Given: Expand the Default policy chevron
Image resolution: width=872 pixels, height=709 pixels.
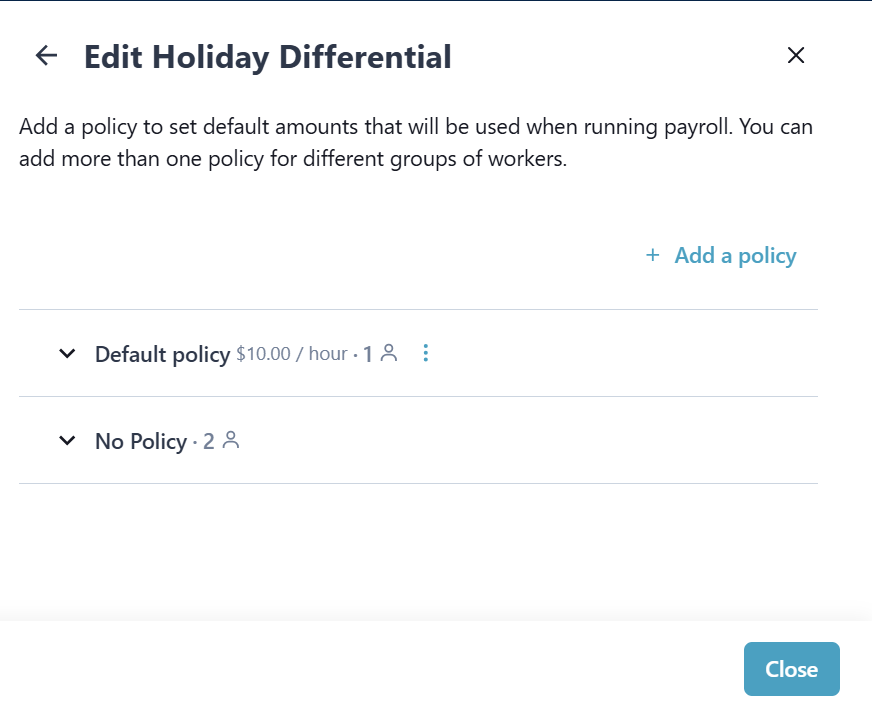Looking at the screenshot, I should click(x=67, y=353).
